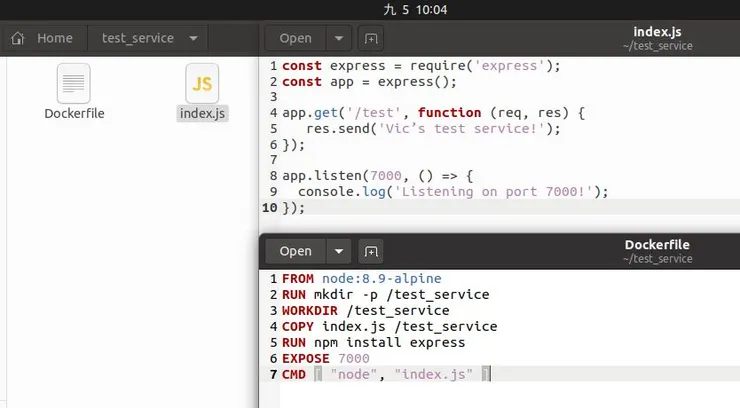Open the Dockerfile file icon
The height and width of the screenshot is (408, 740).
74,83
